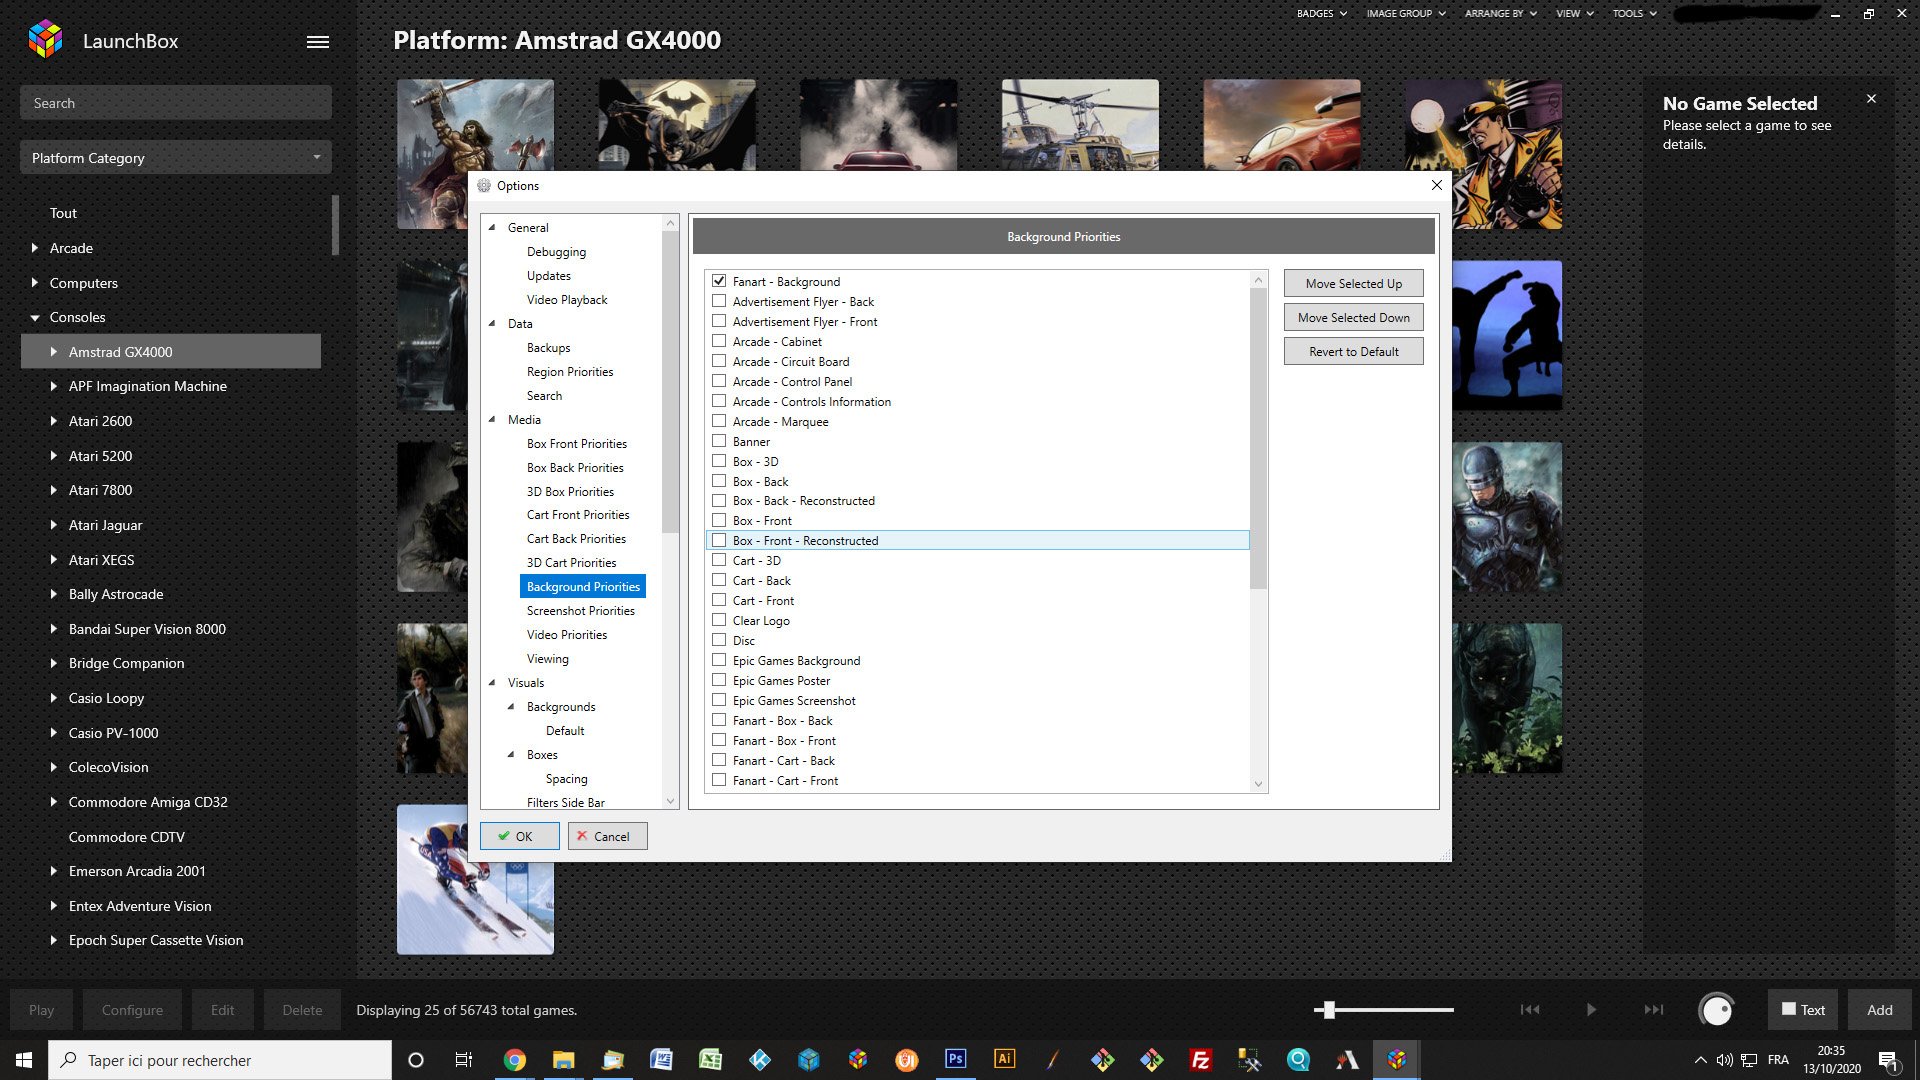Open the View menu
Viewport: 1920px width, 1080px height.
1575,13
